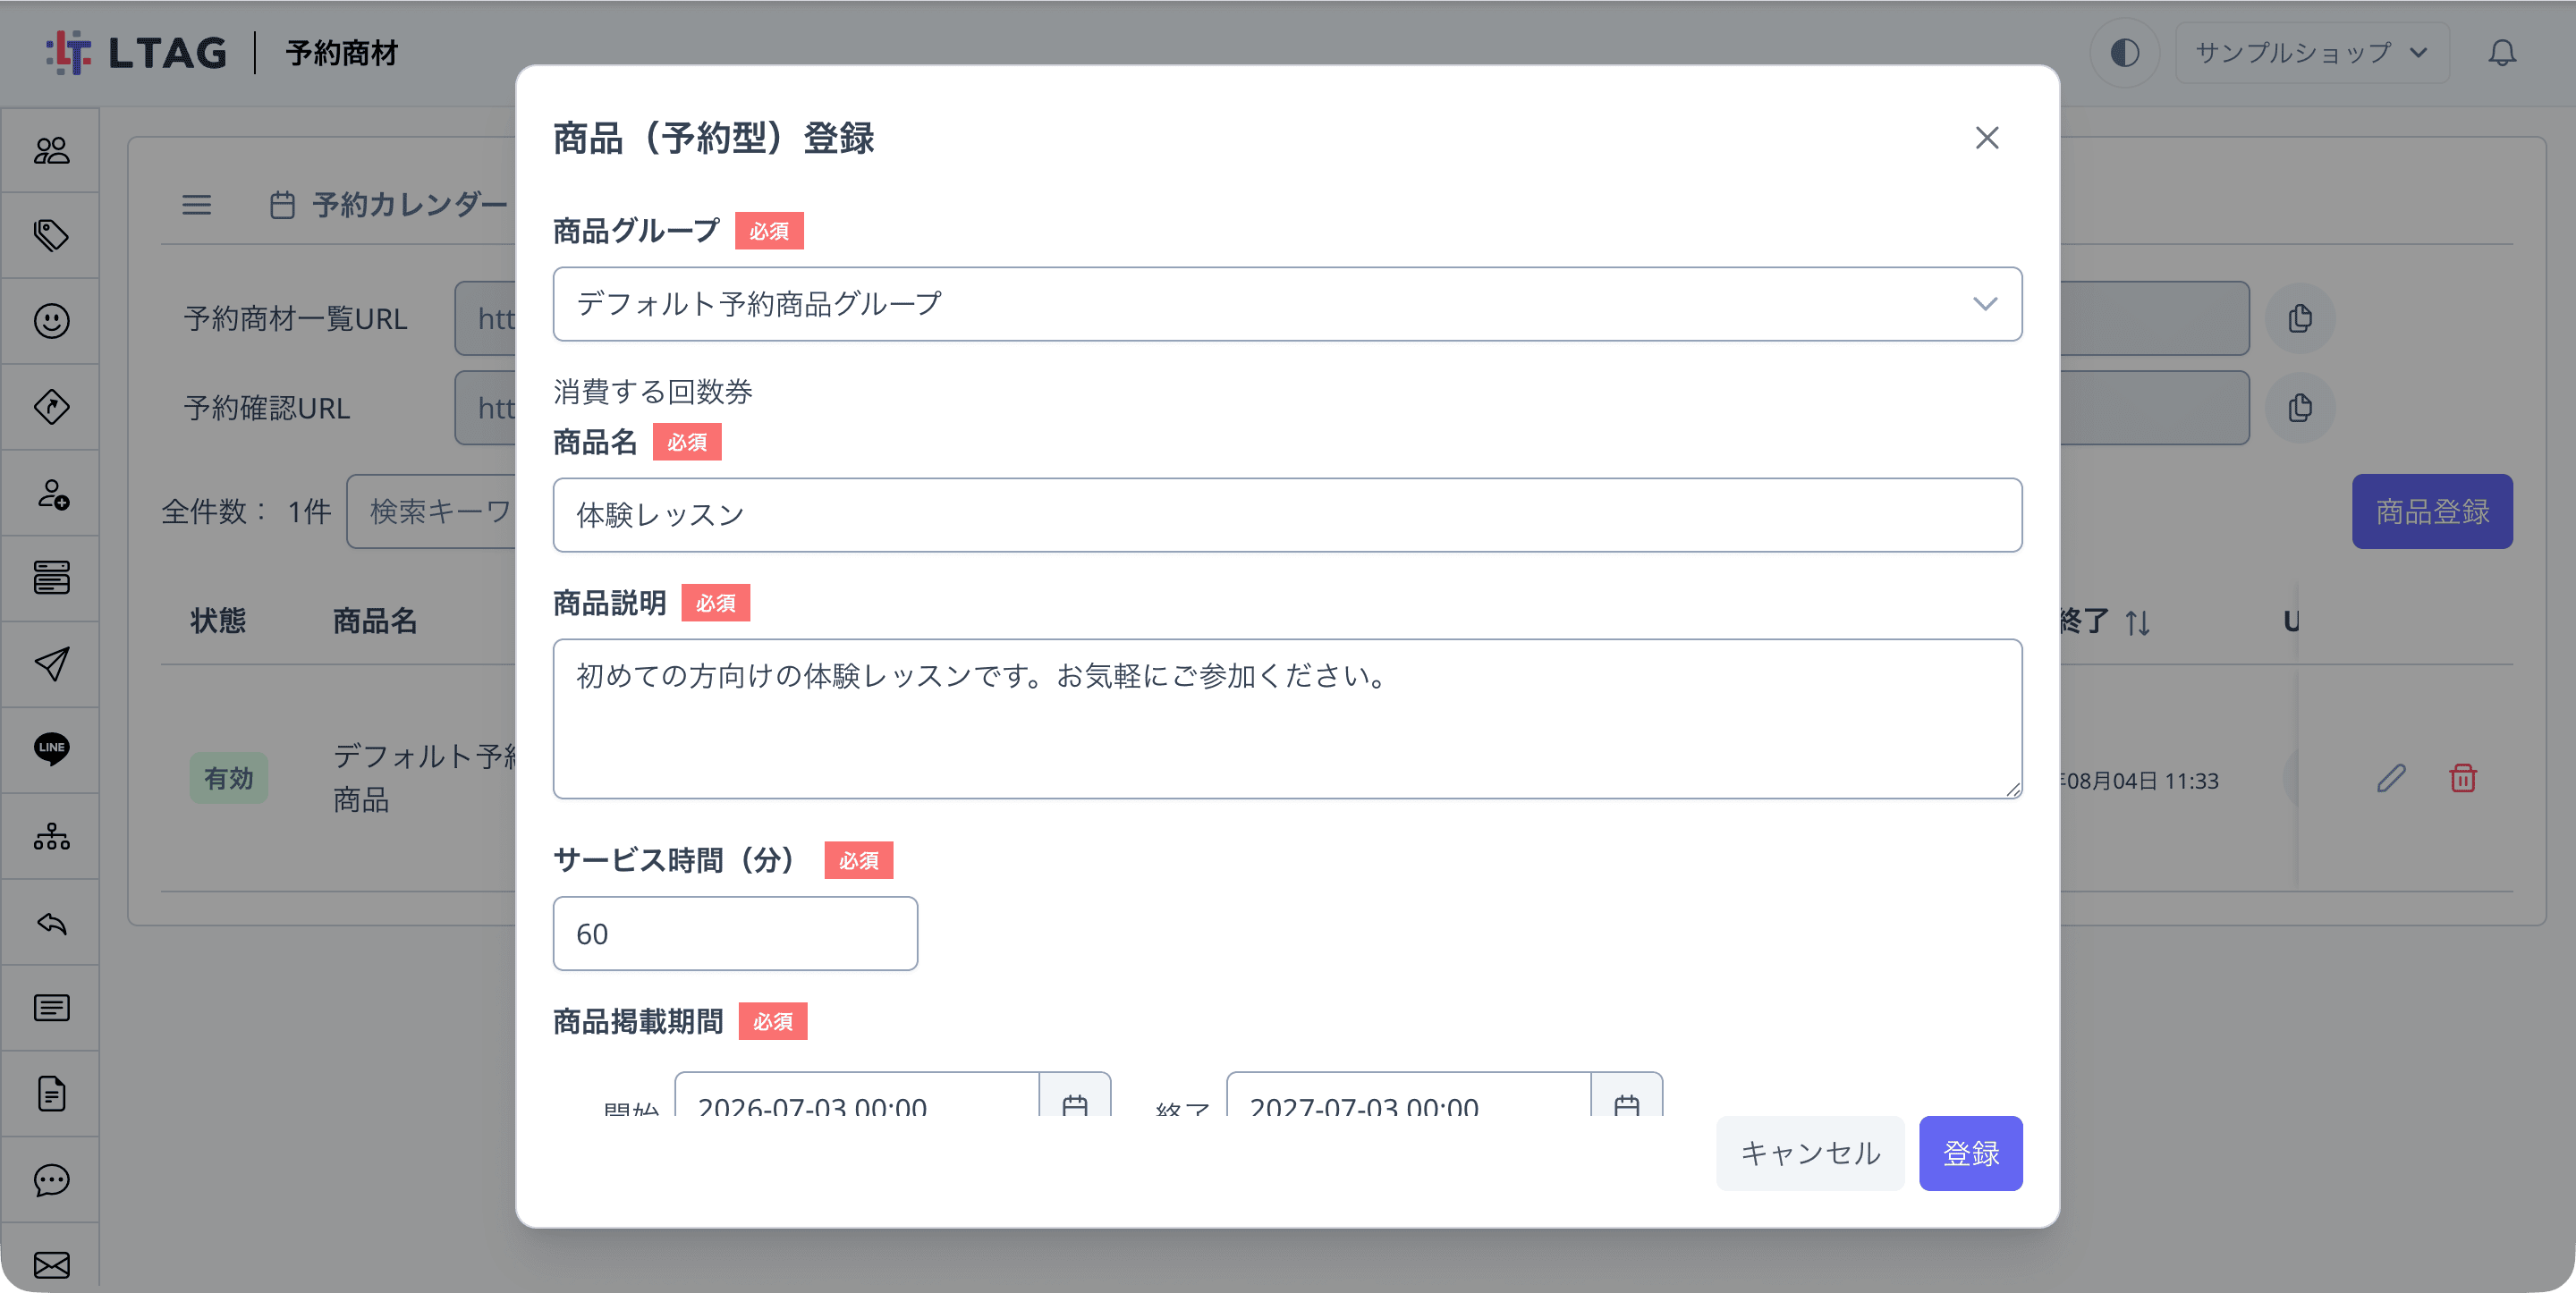Click the 検索キーワード search field
Viewport: 2576px width, 1293px height.
pos(432,511)
